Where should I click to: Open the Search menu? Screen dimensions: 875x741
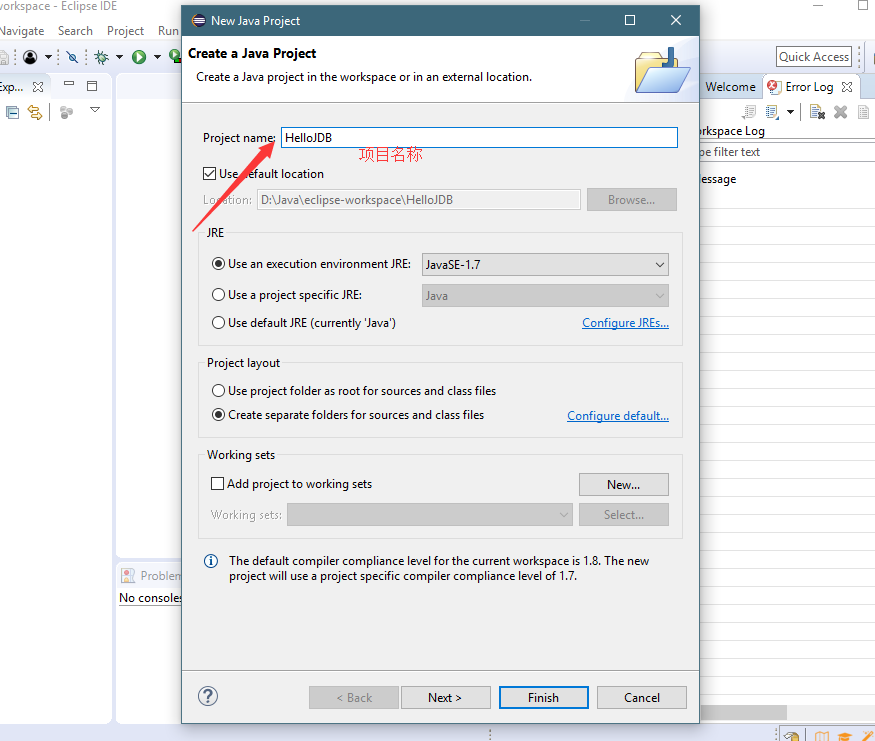pyautogui.click(x=75, y=31)
